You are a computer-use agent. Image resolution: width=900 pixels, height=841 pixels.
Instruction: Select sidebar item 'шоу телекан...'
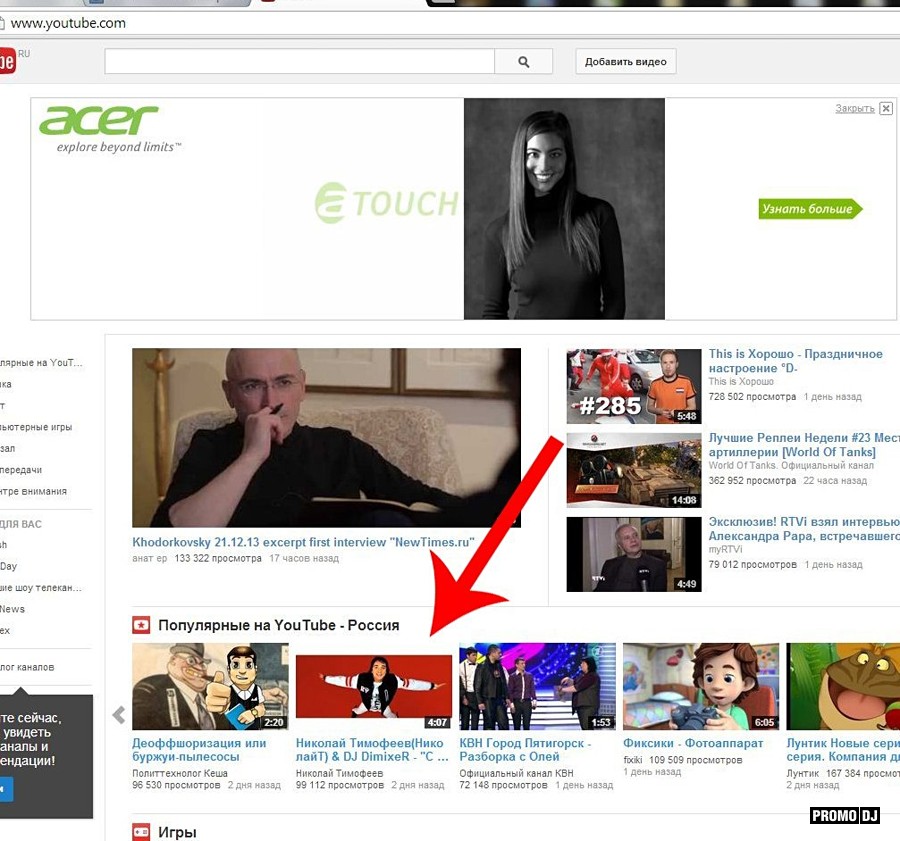point(41,587)
